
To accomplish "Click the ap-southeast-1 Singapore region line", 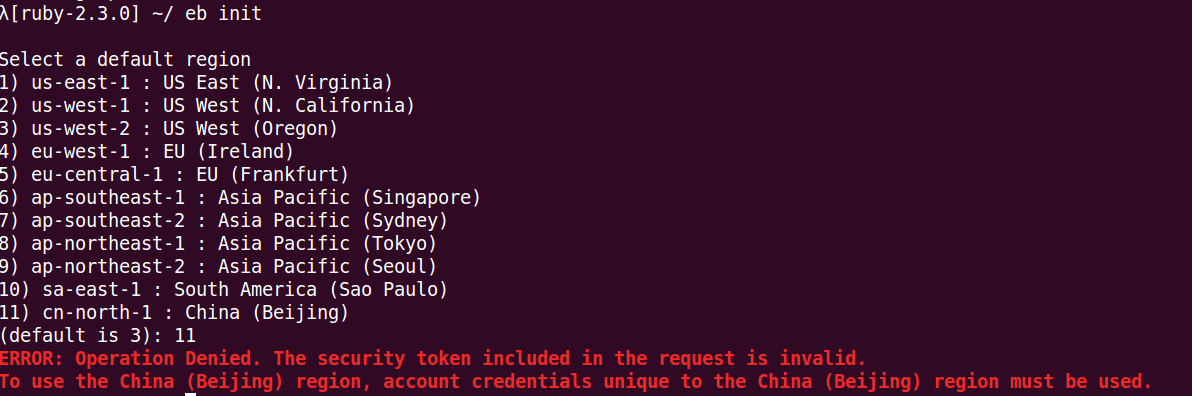I will pos(240,198).
